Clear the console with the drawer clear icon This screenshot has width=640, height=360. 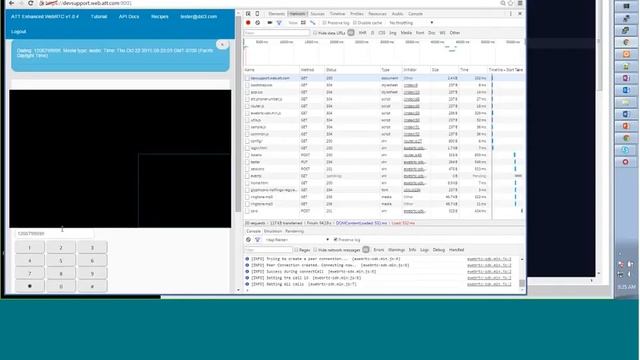[248, 240]
